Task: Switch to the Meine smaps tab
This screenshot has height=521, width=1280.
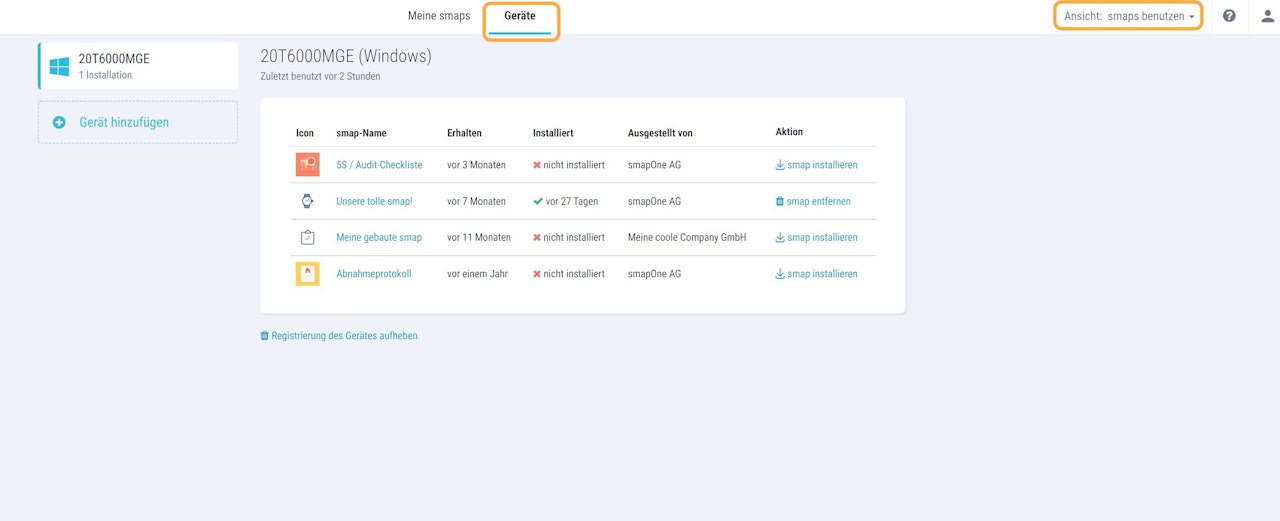Action: 439,16
